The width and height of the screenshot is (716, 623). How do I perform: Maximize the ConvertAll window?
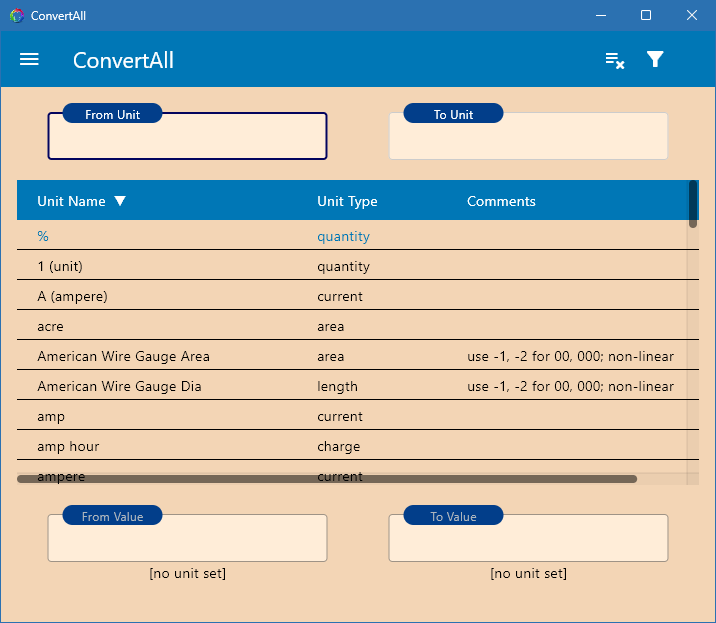(x=646, y=15)
